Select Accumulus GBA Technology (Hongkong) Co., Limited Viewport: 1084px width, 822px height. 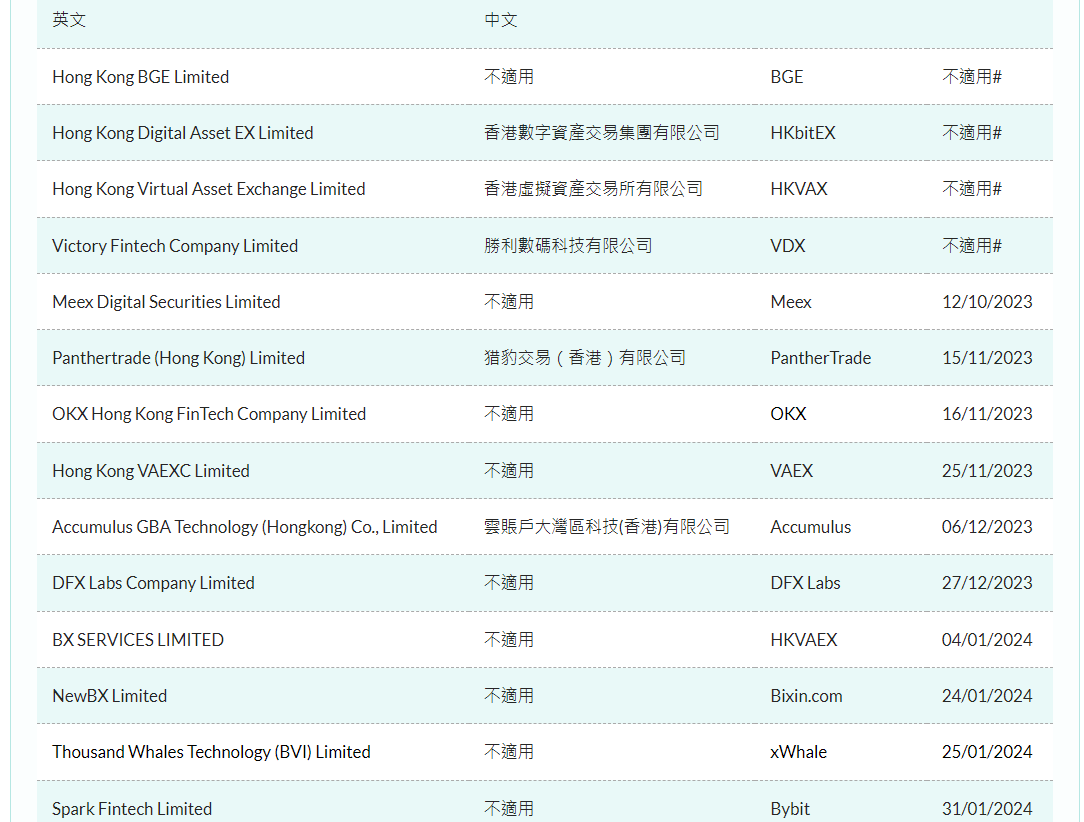pyautogui.click(x=245, y=527)
